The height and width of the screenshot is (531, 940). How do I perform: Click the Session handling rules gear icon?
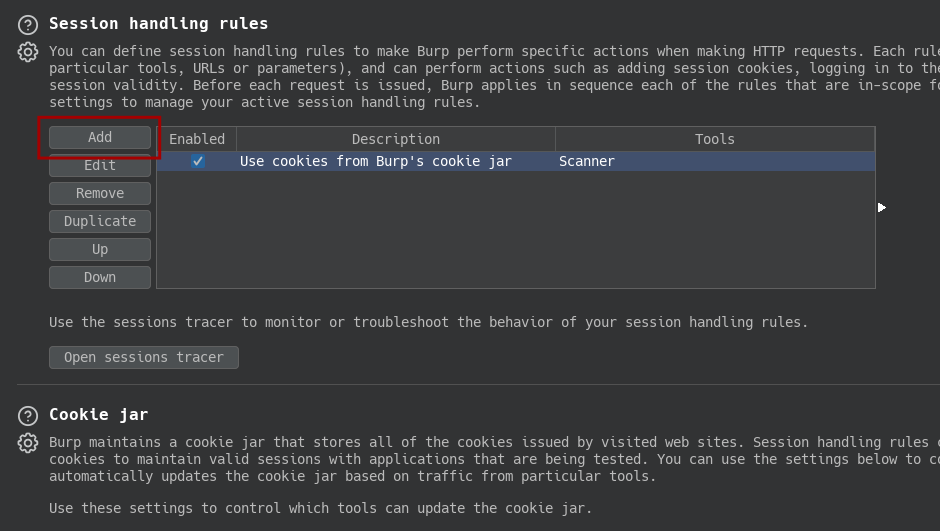[x=28, y=52]
